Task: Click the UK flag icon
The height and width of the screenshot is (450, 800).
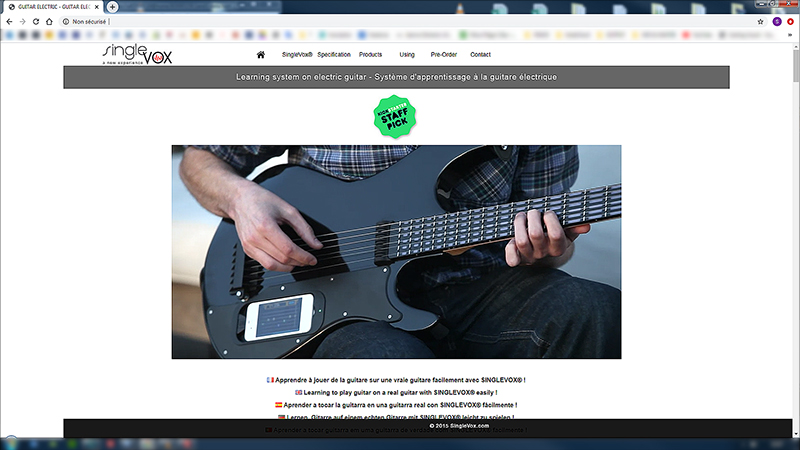Action: [x=298, y=392]
